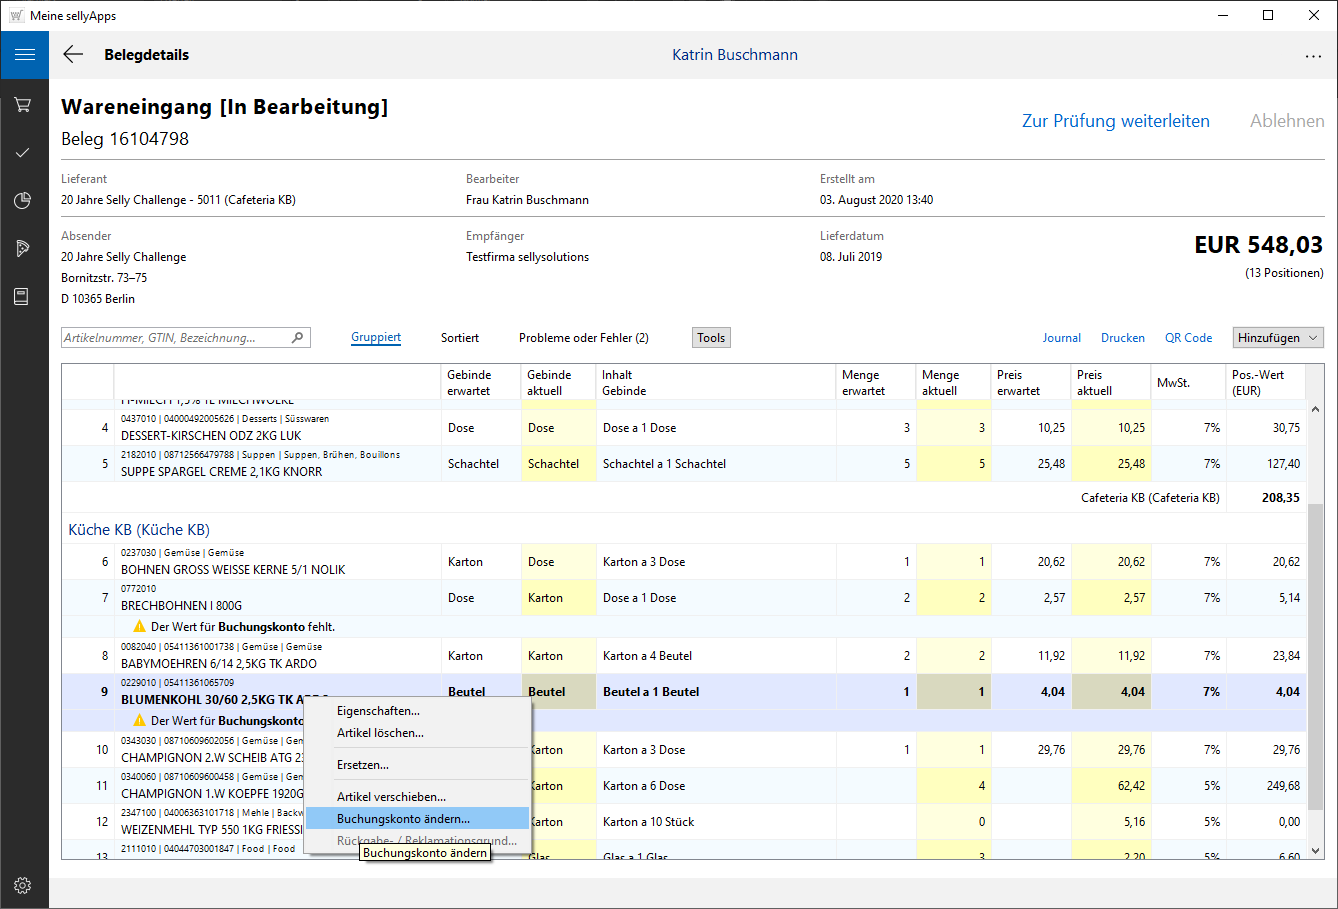Click the search magnifier icon

297,338
